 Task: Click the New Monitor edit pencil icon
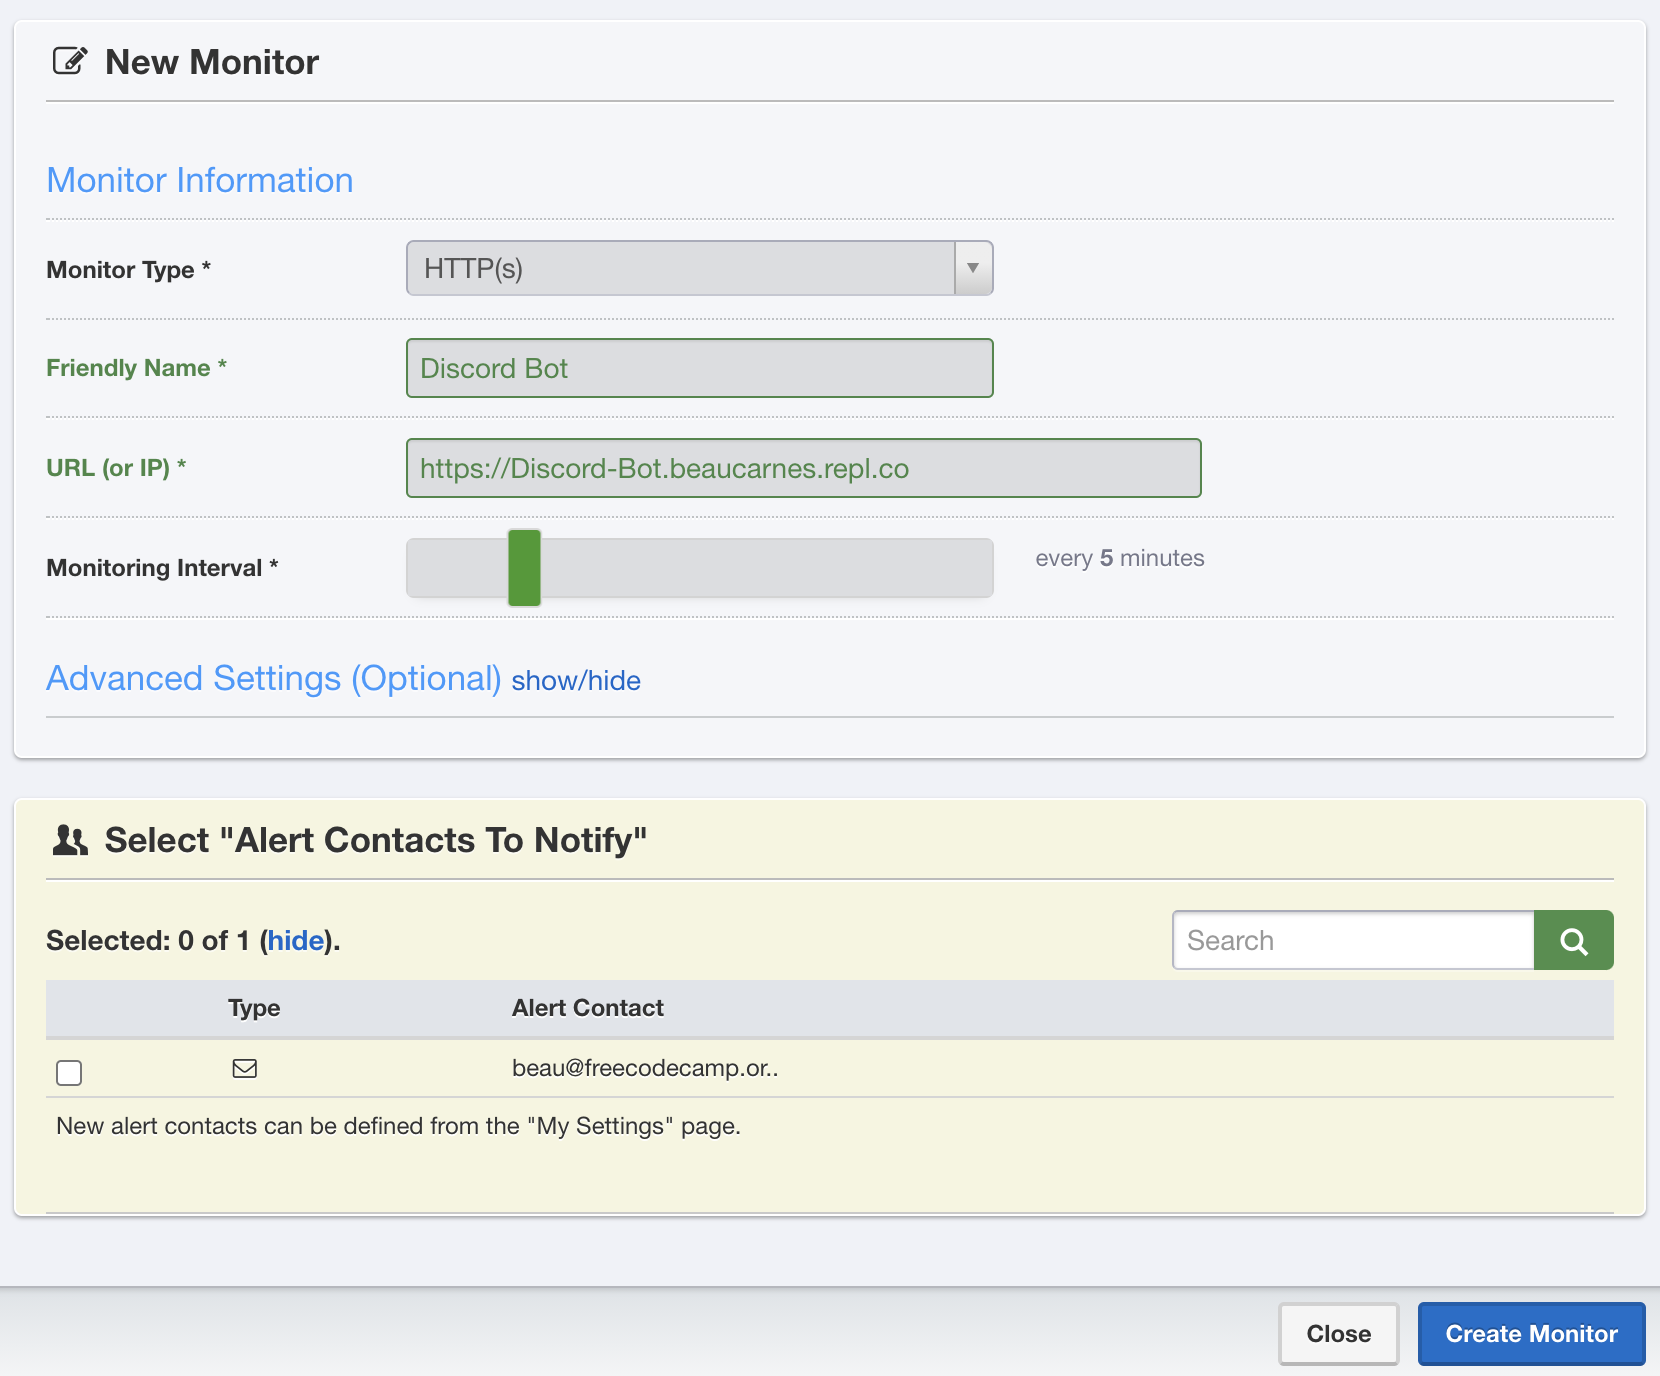tap(70, 62)
